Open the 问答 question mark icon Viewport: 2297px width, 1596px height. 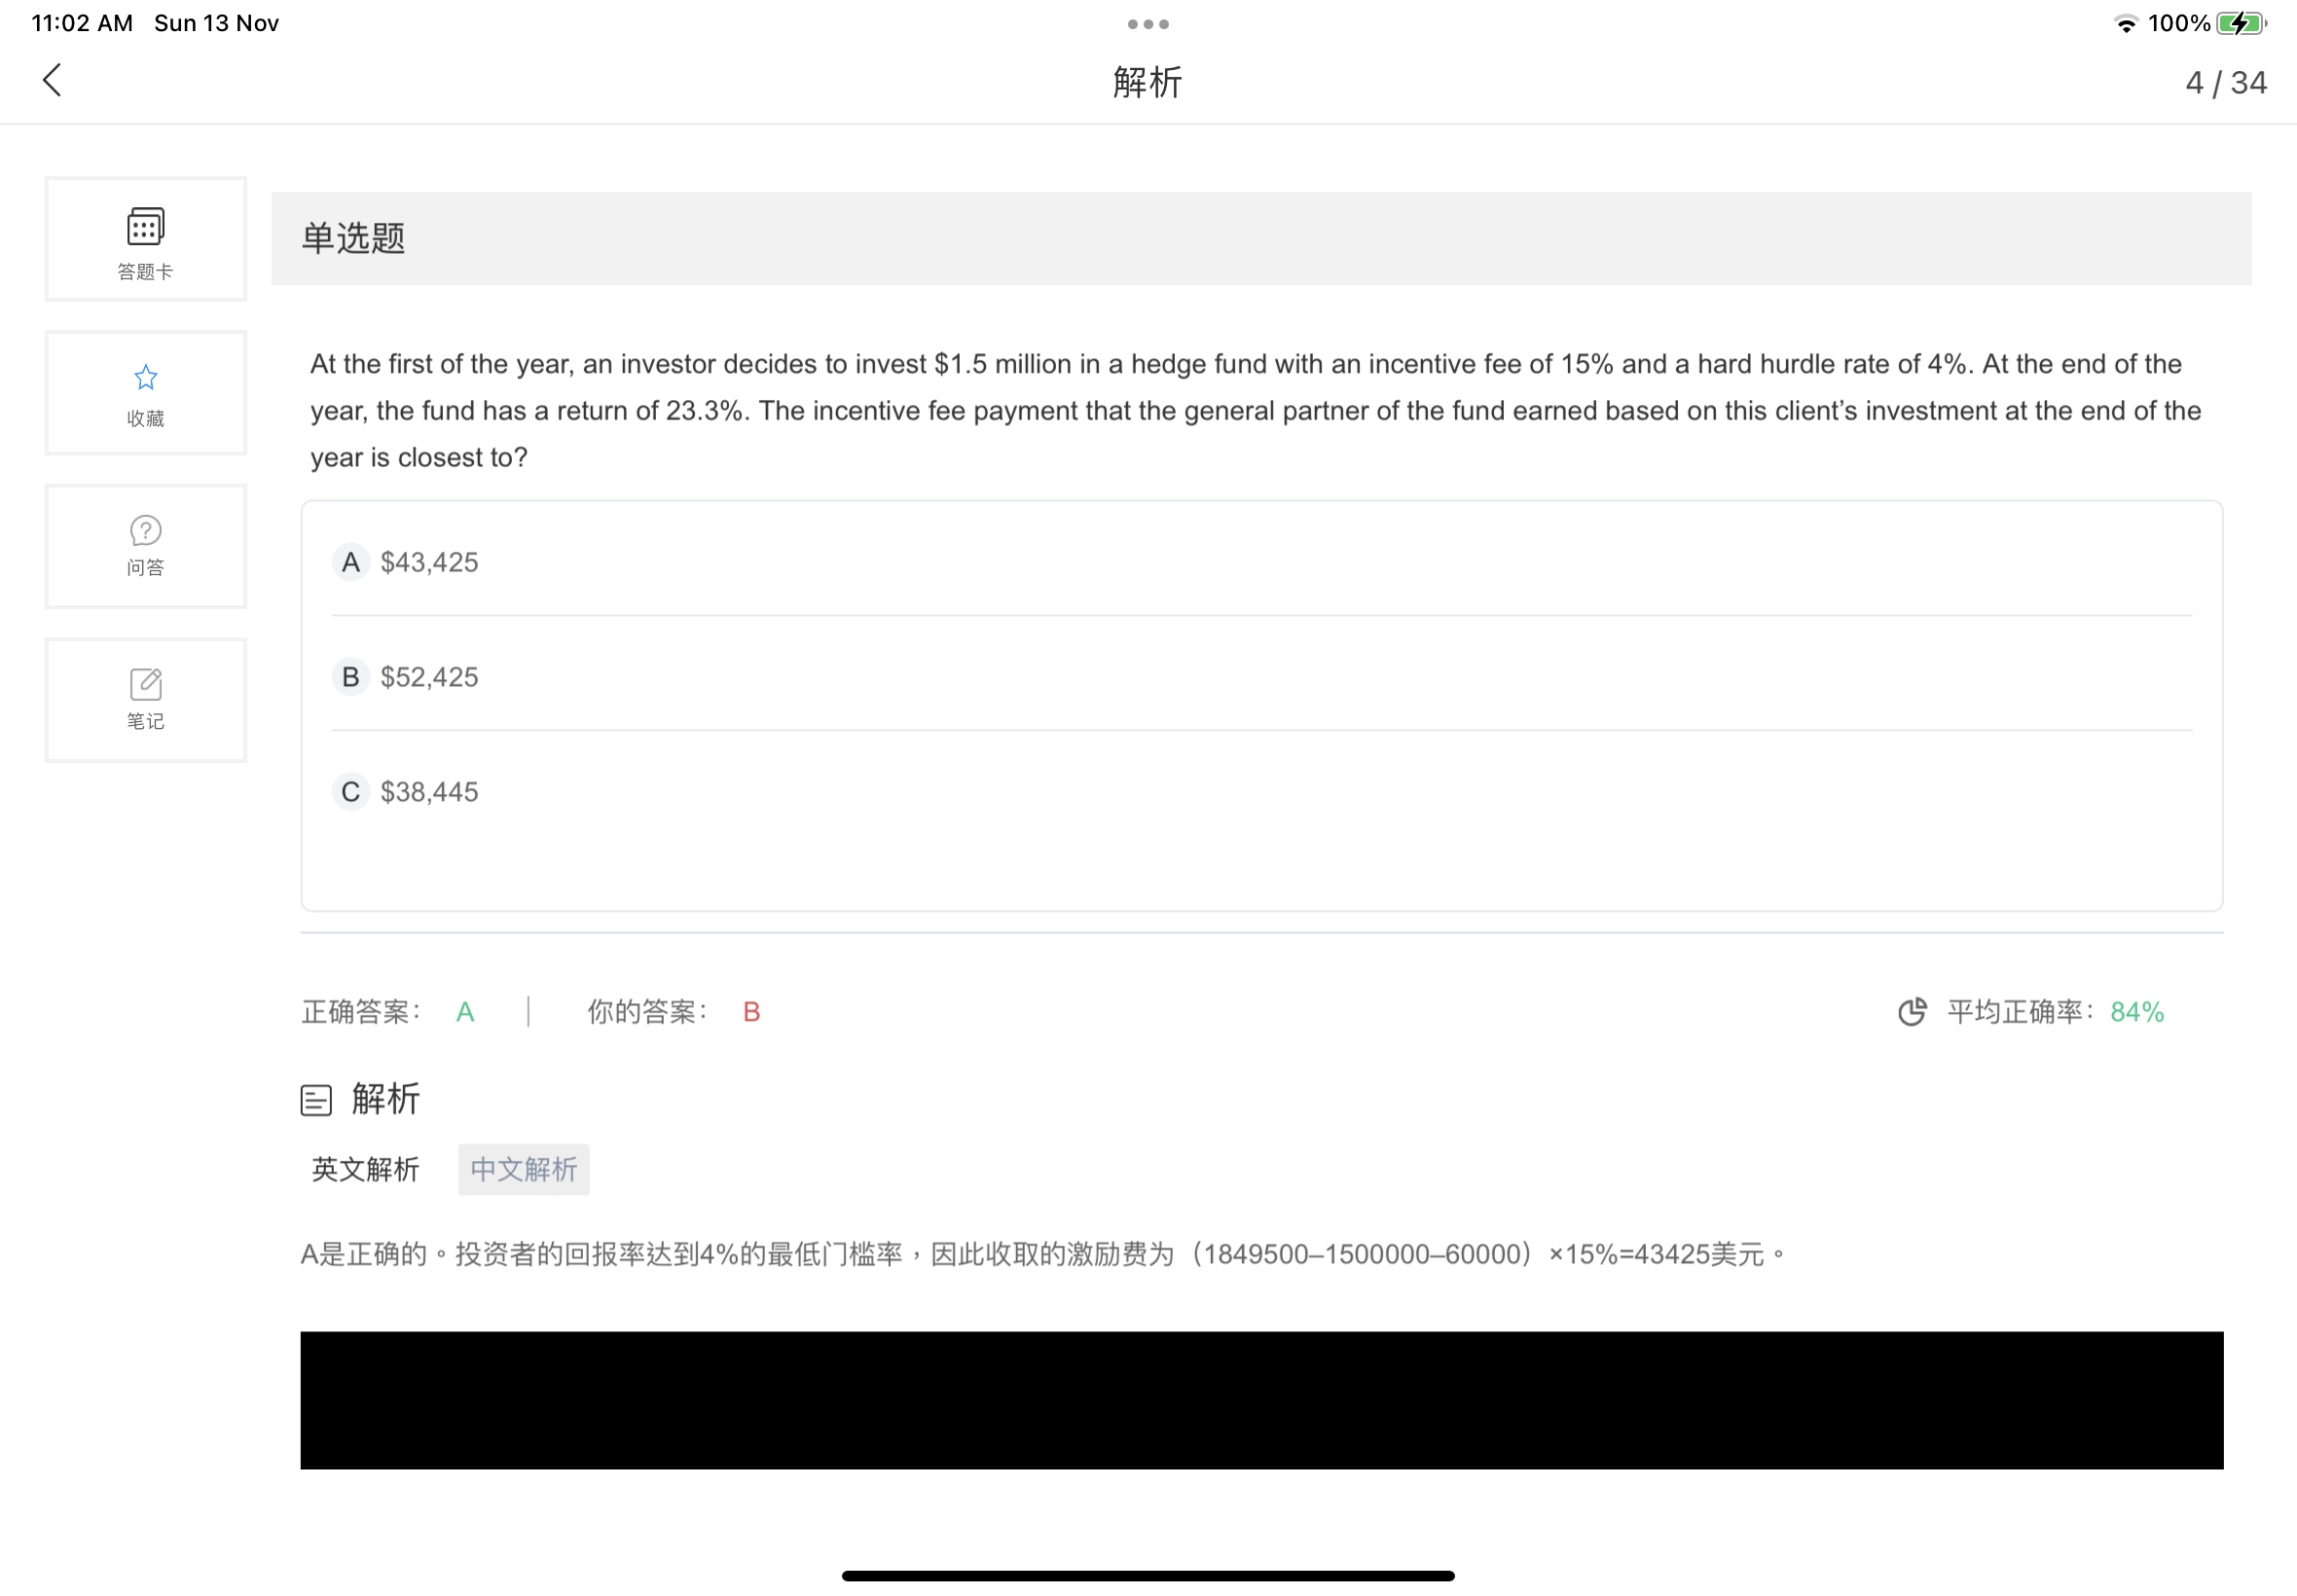[x=145, y=531]
